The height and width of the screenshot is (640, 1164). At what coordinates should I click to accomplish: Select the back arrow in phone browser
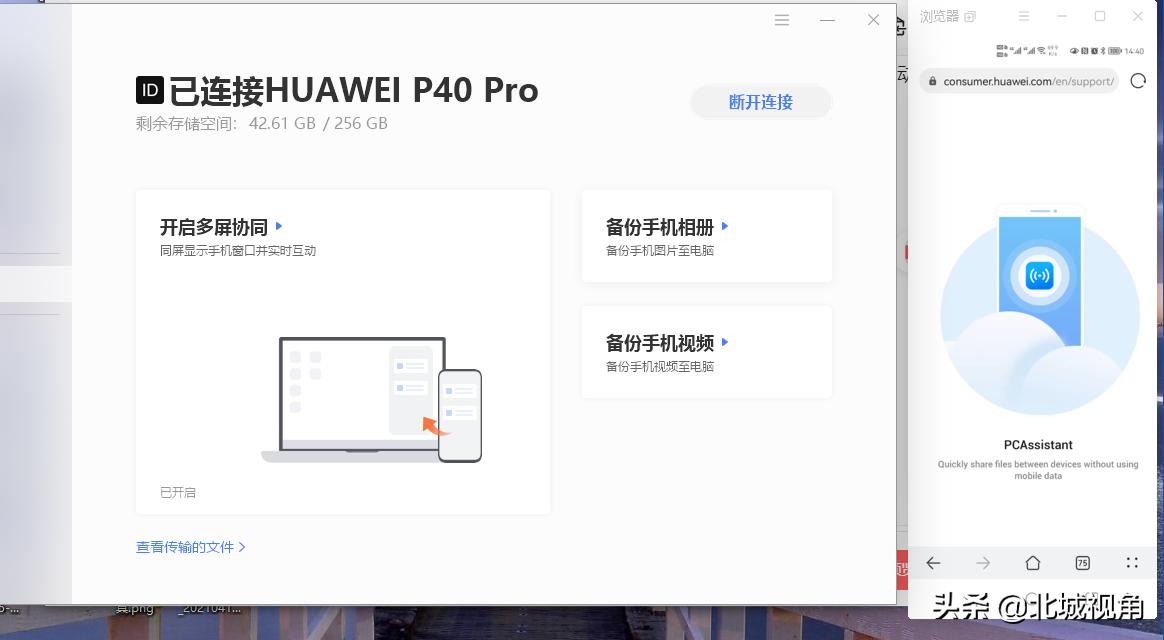click(x=933, y=563)
